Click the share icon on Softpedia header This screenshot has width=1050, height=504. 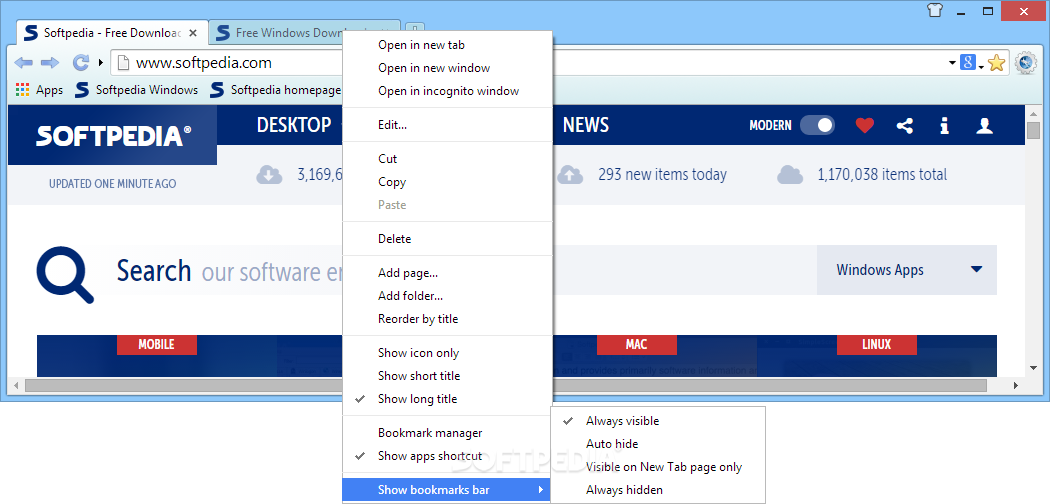pyautogui.click(x=905, y=125)
